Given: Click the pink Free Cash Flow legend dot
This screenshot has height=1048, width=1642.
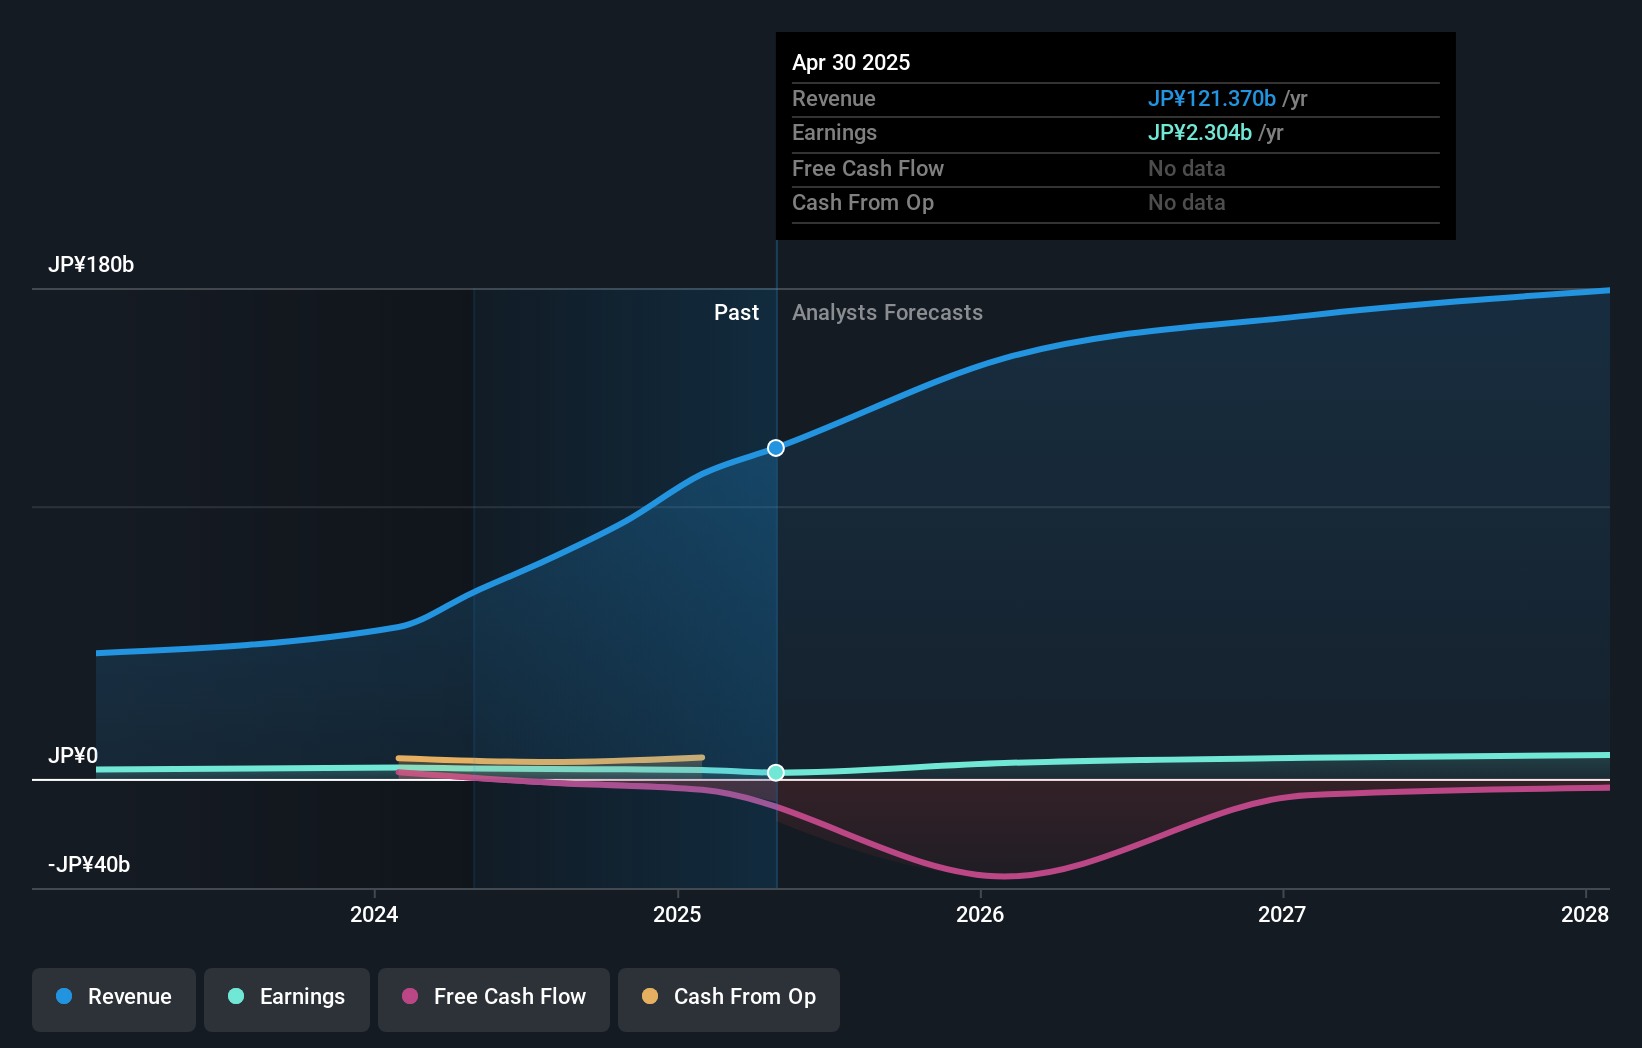Looking at the screenshot, I should 409,998.
